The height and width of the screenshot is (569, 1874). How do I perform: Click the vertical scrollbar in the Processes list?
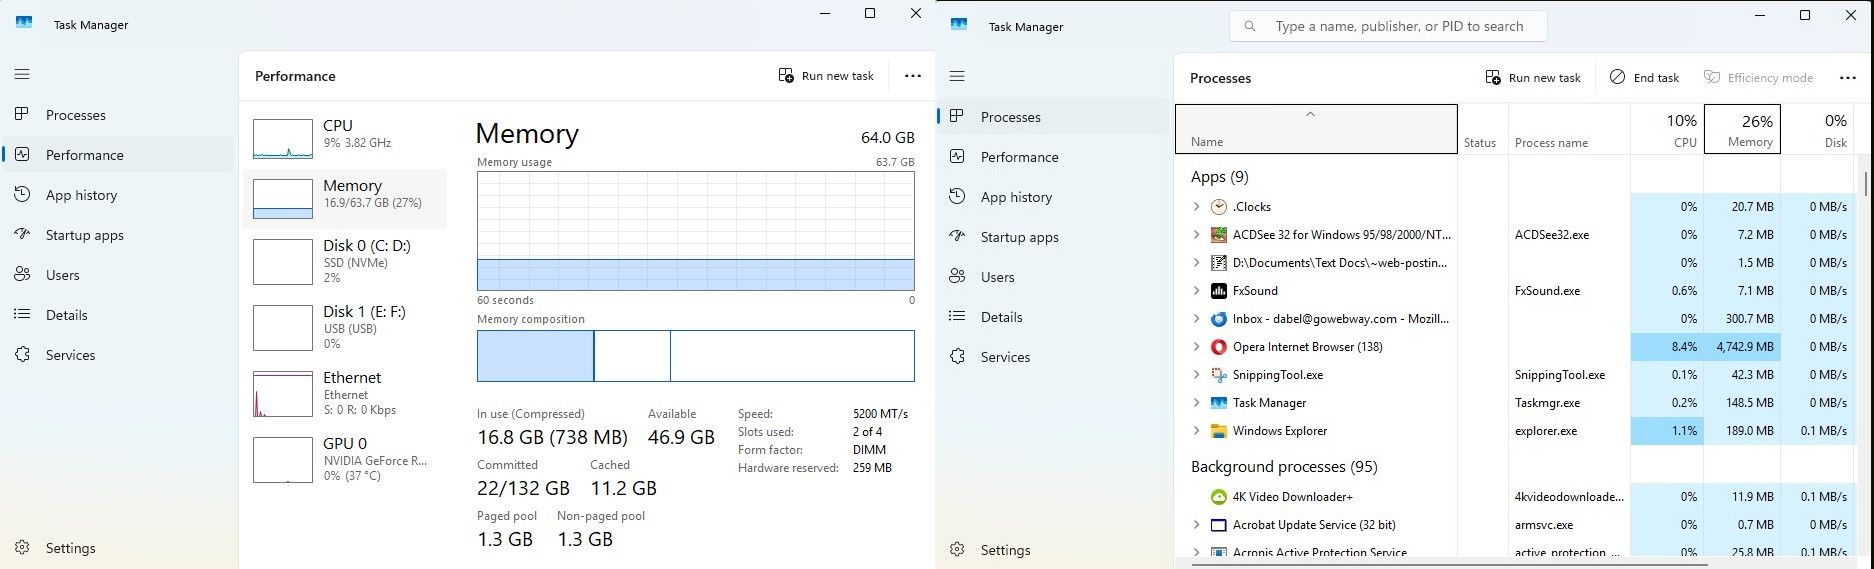(1865, 185)
